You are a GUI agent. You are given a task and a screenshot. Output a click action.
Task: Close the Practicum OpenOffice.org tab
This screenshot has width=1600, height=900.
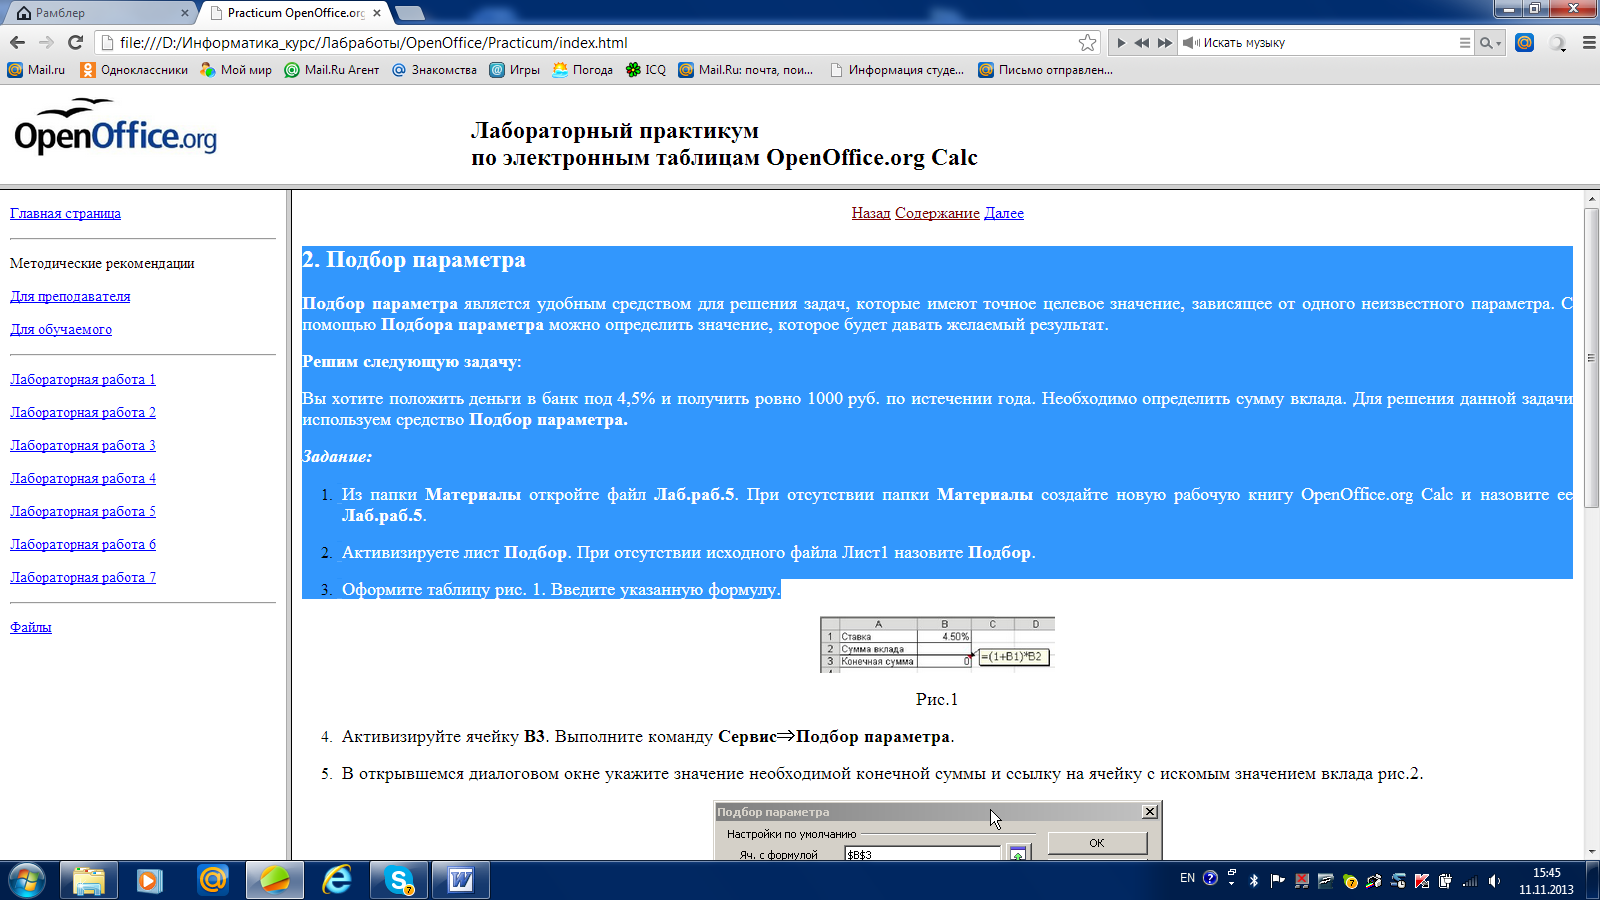377,13
